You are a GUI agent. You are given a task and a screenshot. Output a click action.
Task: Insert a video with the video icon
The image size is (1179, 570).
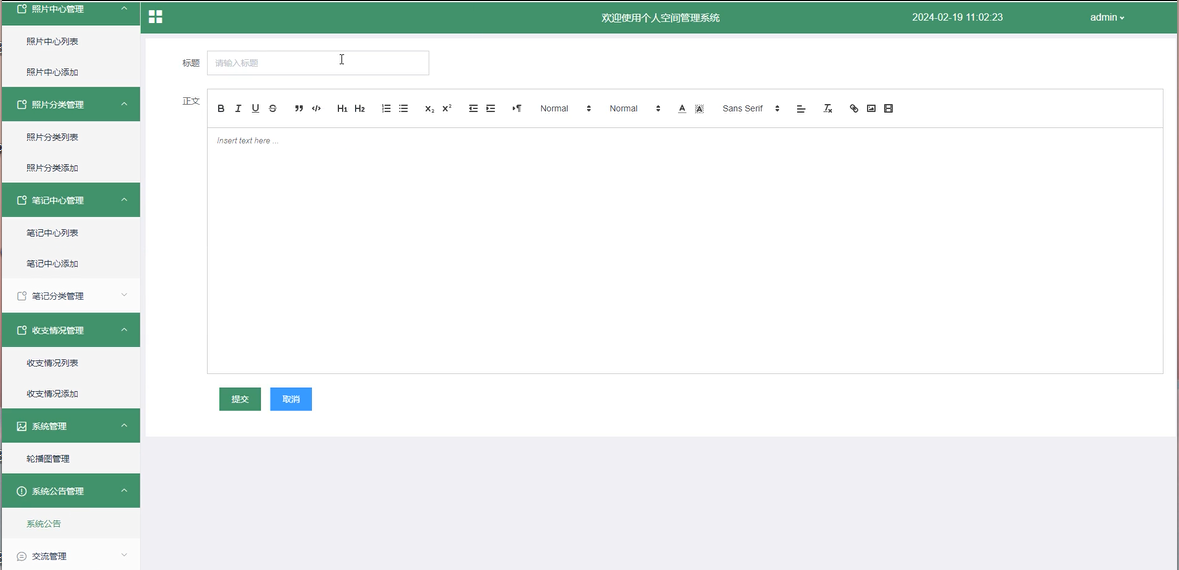tap(888, 109)
